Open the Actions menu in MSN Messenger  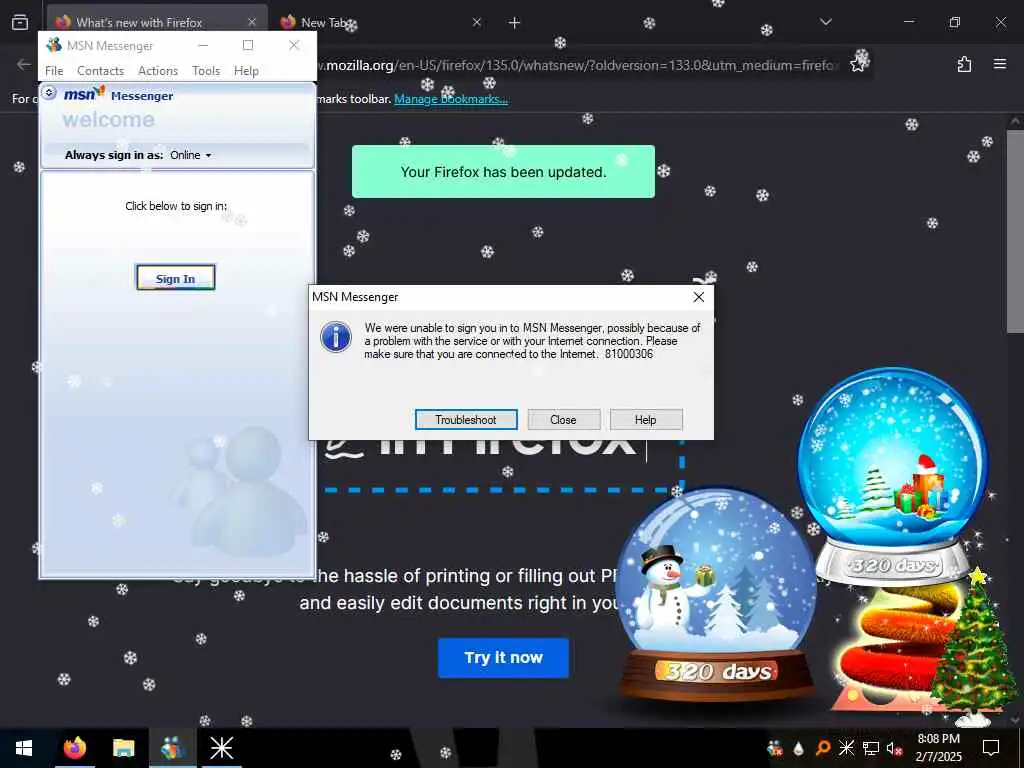click(x=158, y=71)
